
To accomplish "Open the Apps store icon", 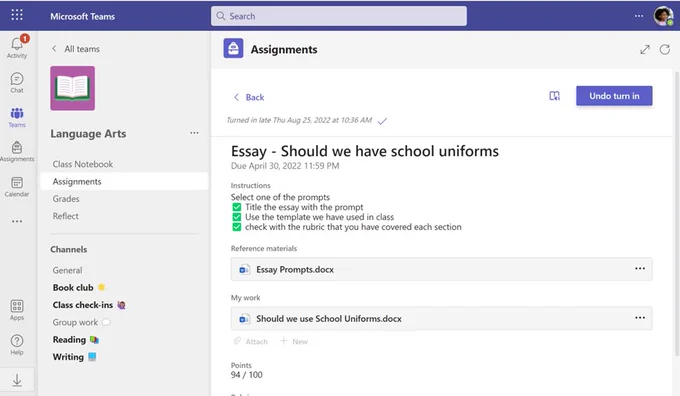I will 17,310.
